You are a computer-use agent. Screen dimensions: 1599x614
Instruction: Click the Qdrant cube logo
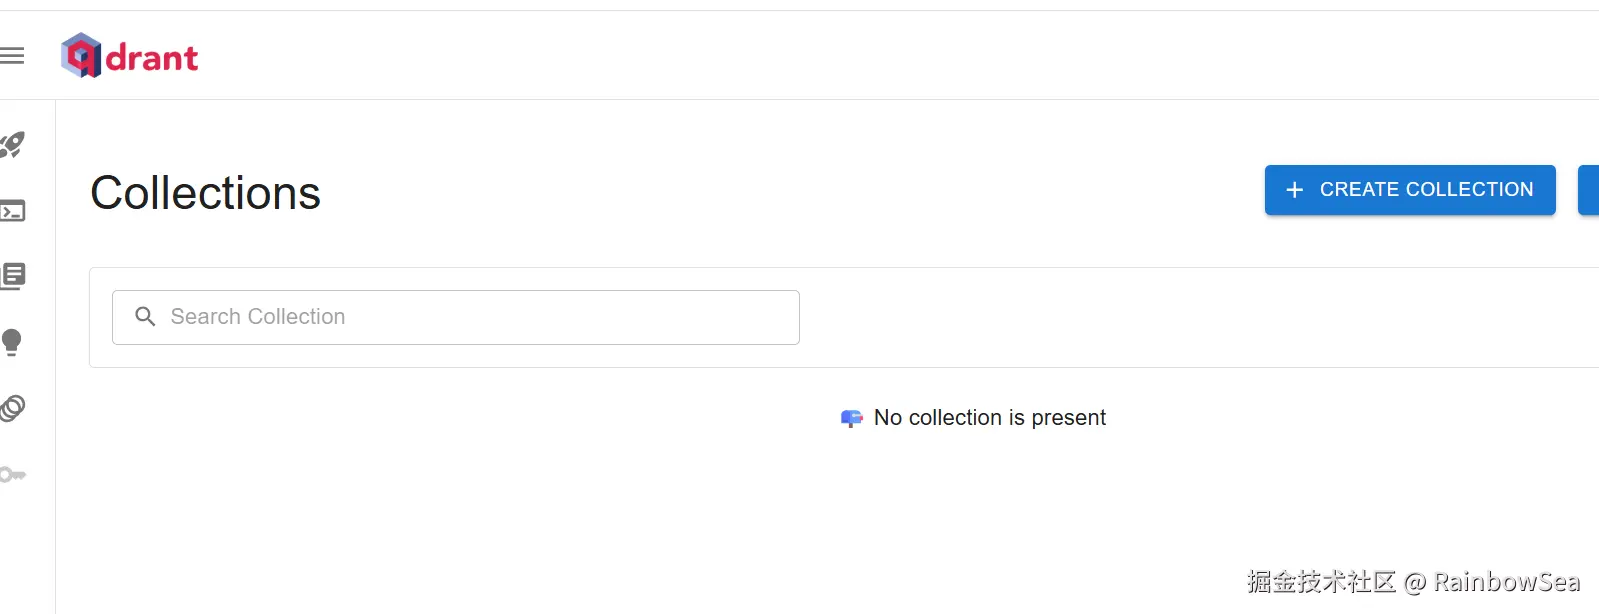[x=81, y=56]
